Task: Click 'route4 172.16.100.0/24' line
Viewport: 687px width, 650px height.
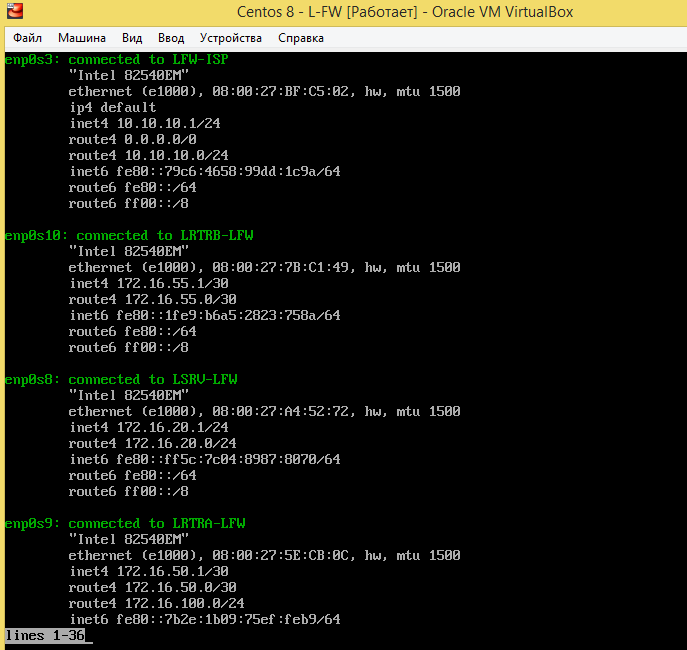Action: [x=156, y=604]
